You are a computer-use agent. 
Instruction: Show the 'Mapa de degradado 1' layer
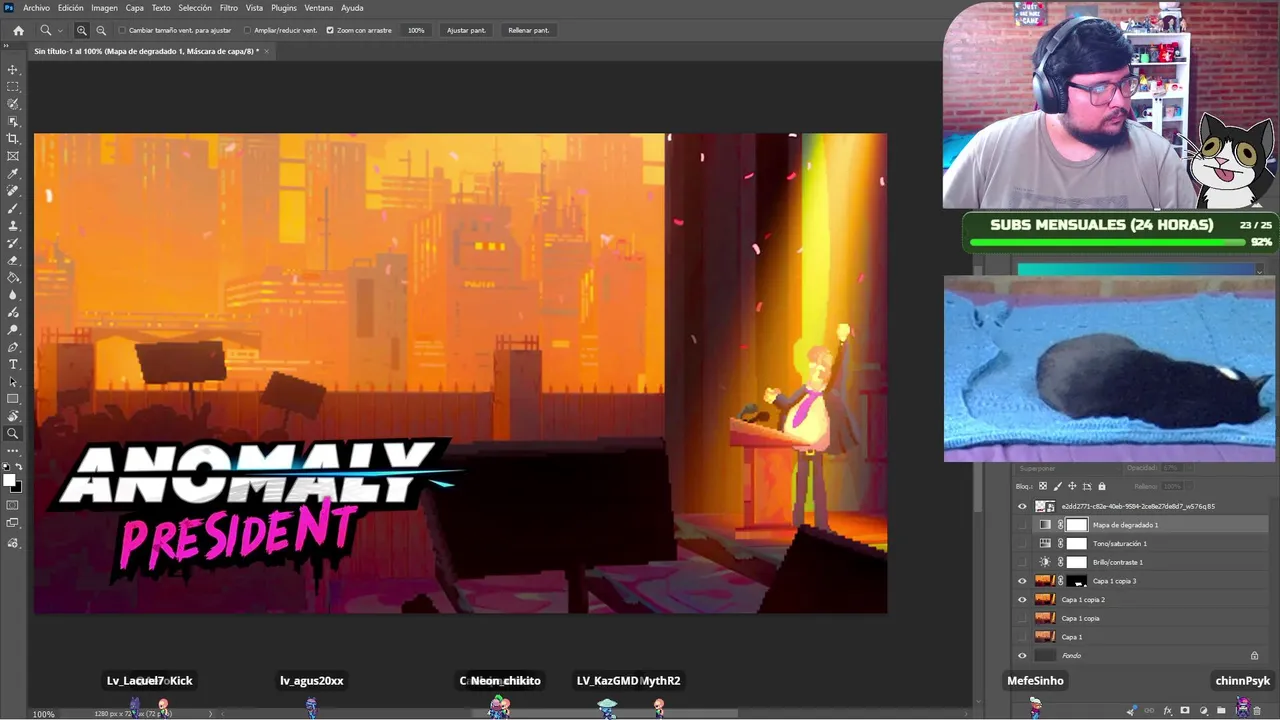click(1022, 525)
